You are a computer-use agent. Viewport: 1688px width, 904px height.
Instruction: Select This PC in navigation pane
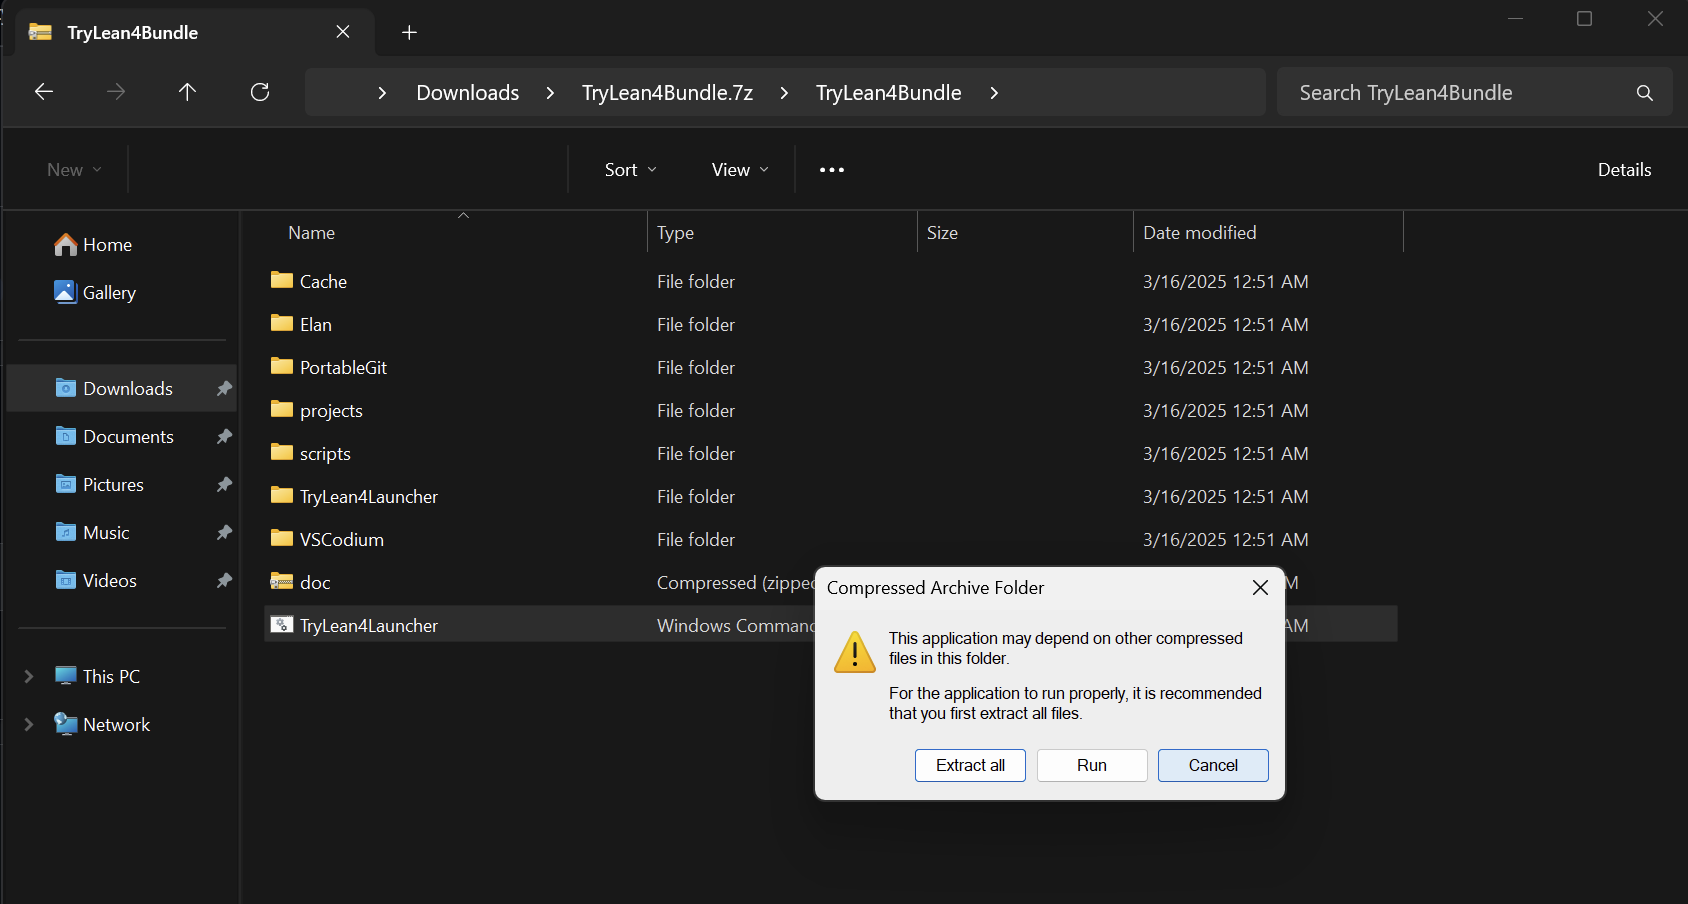[x=111, y=677]
